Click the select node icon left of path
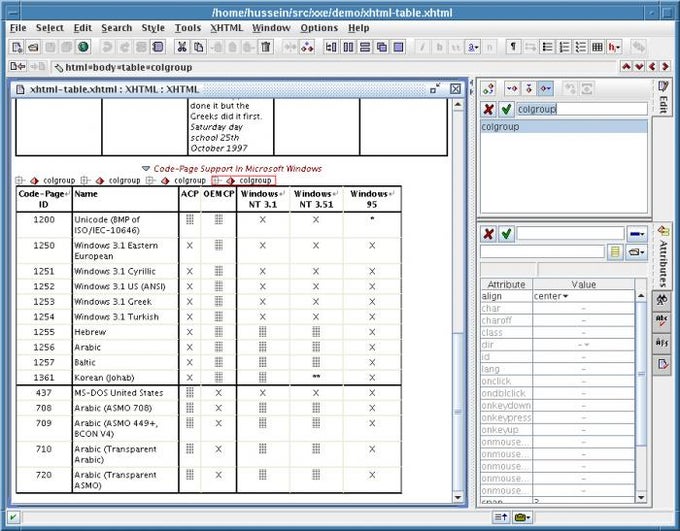 tap(58, 68)
